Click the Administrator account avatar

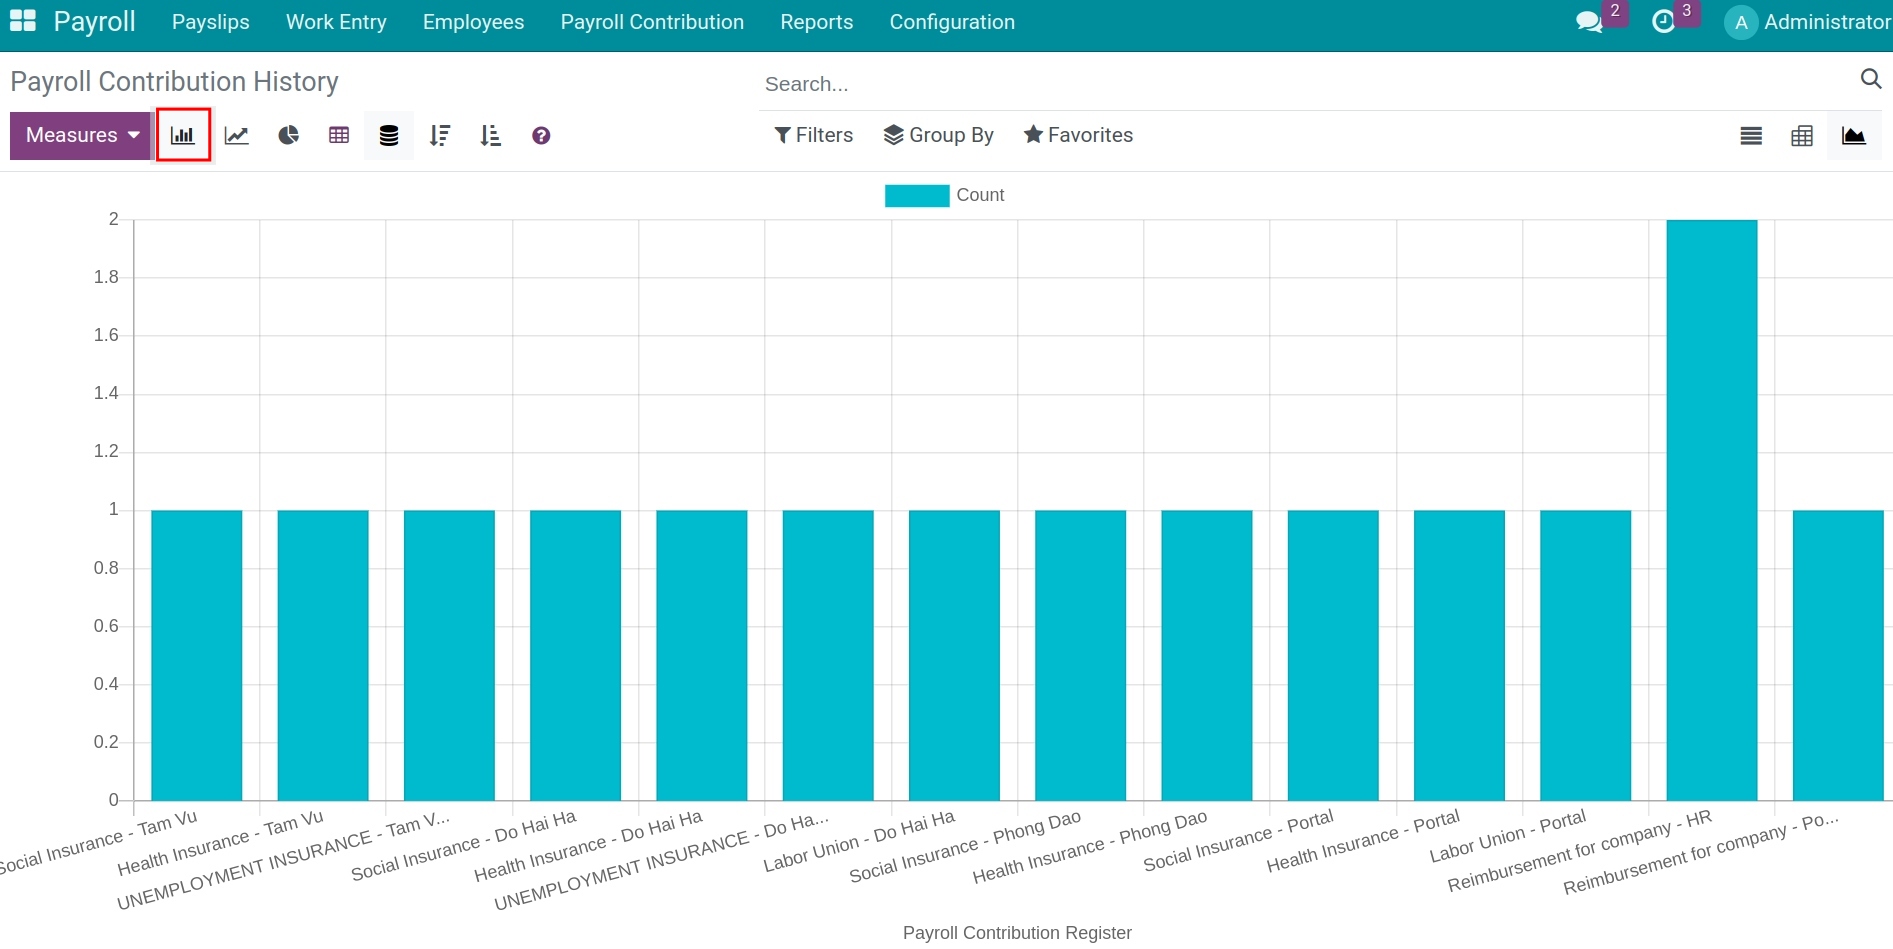tap(1740, 21)
